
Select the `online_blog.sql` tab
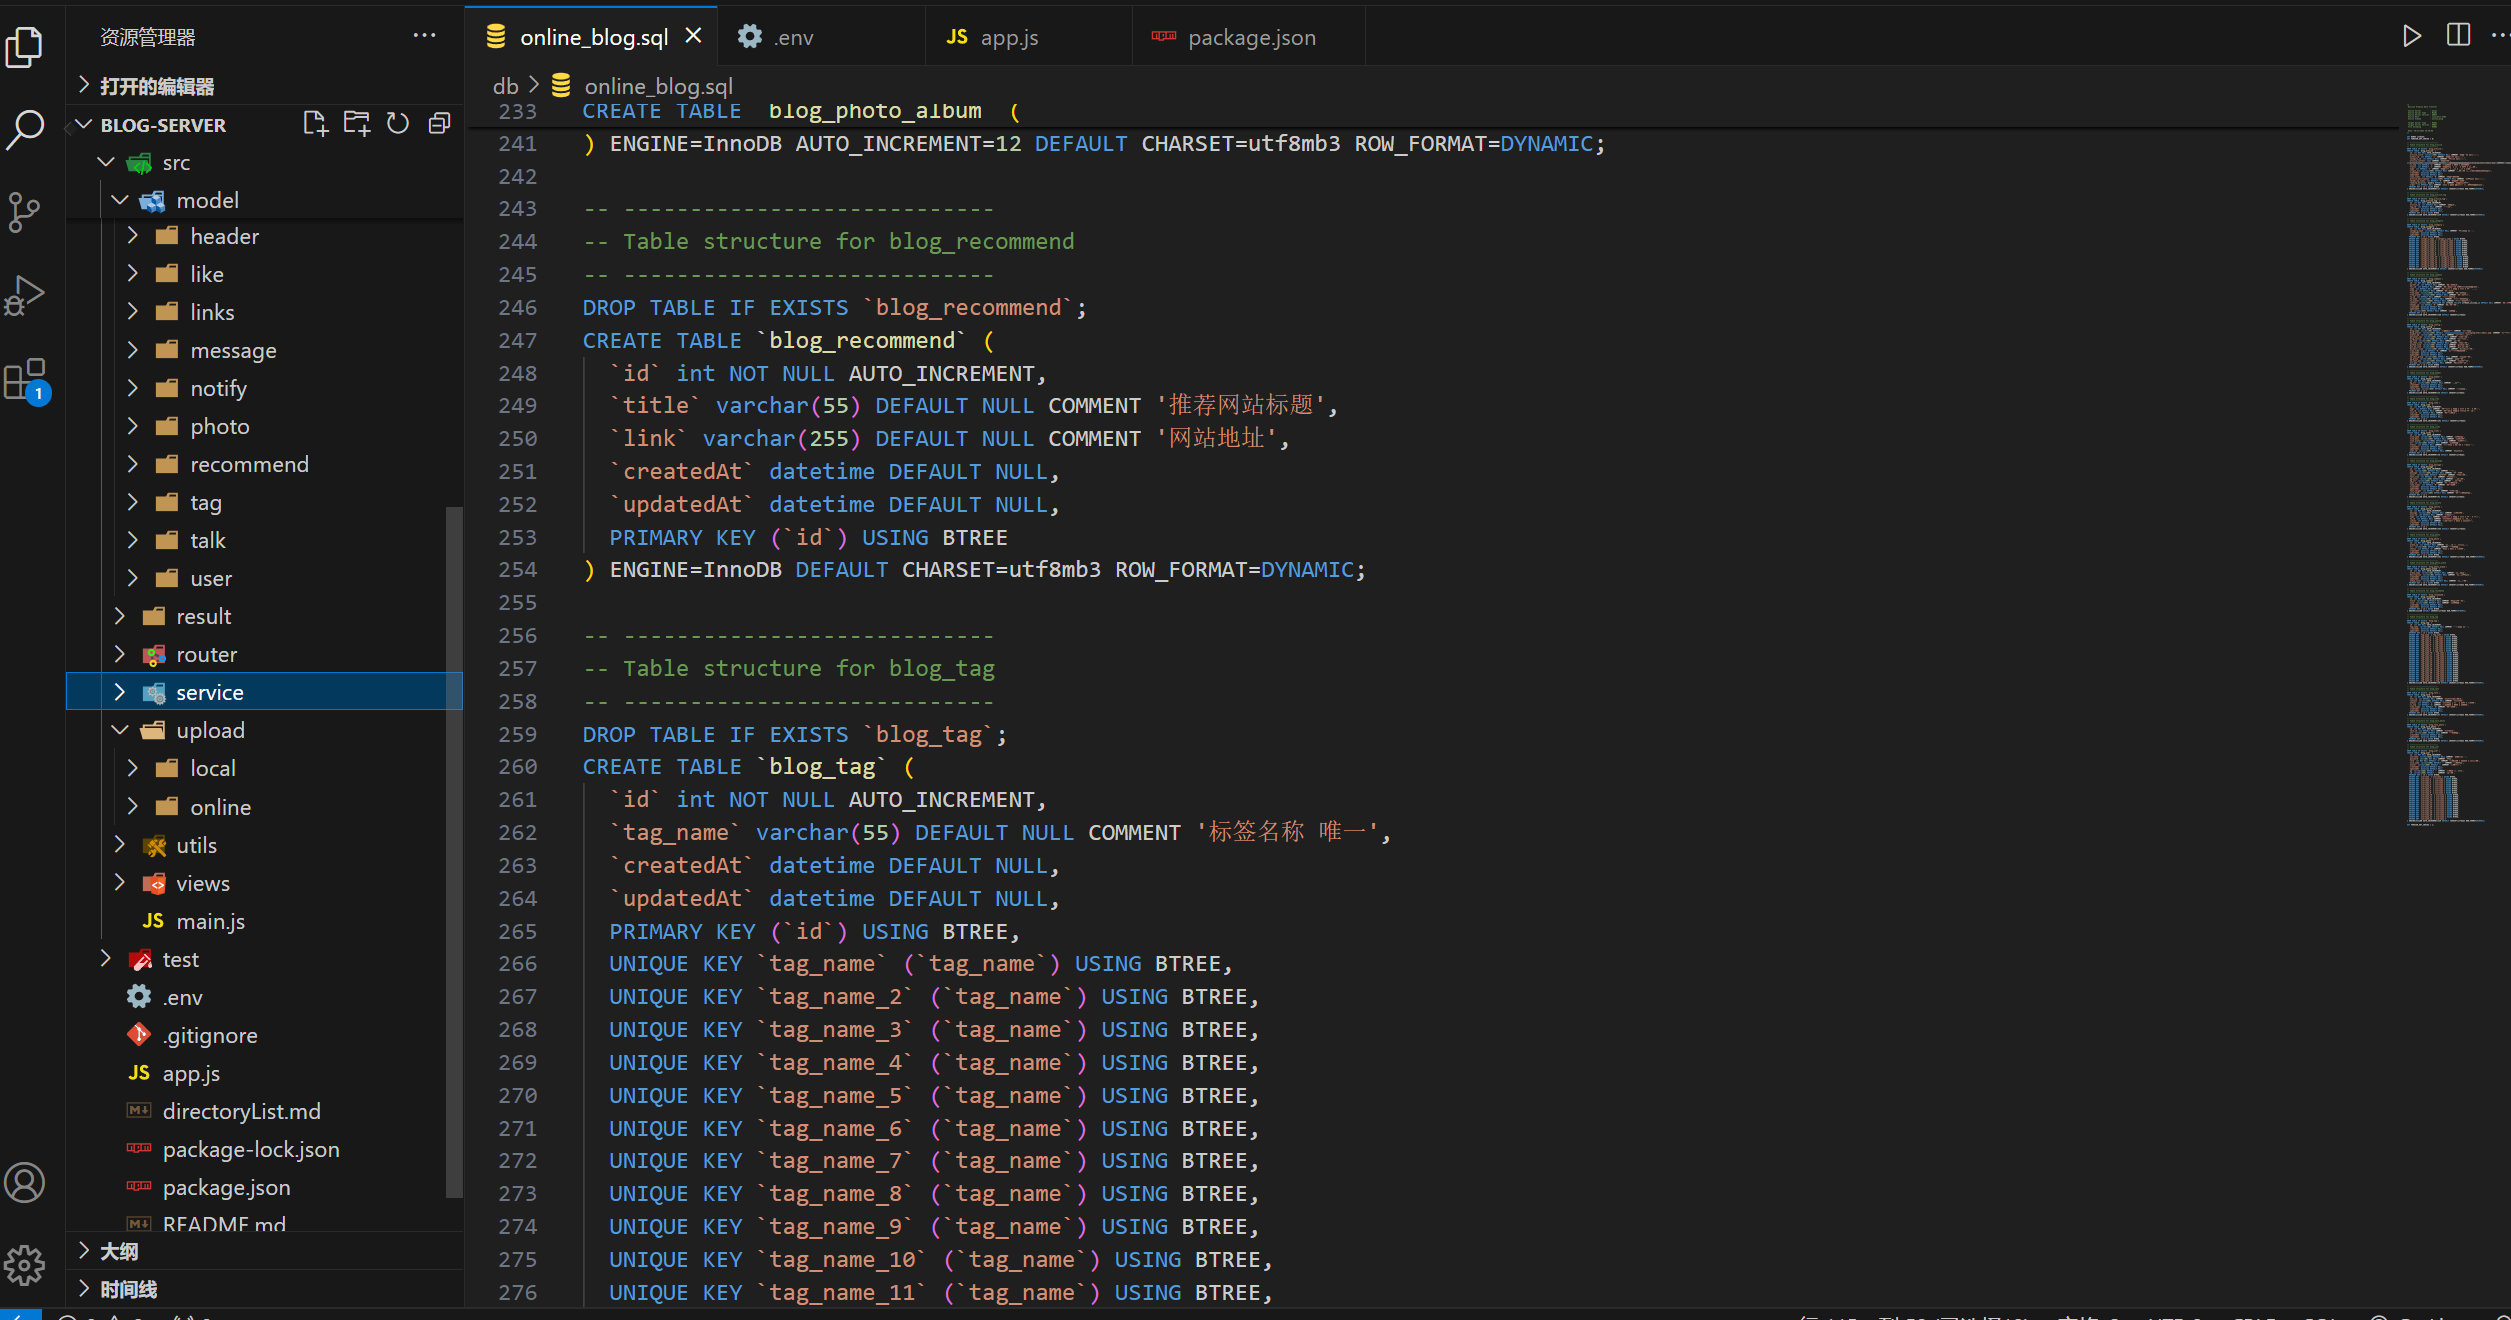pyautogui.click(x=590, y=37)
